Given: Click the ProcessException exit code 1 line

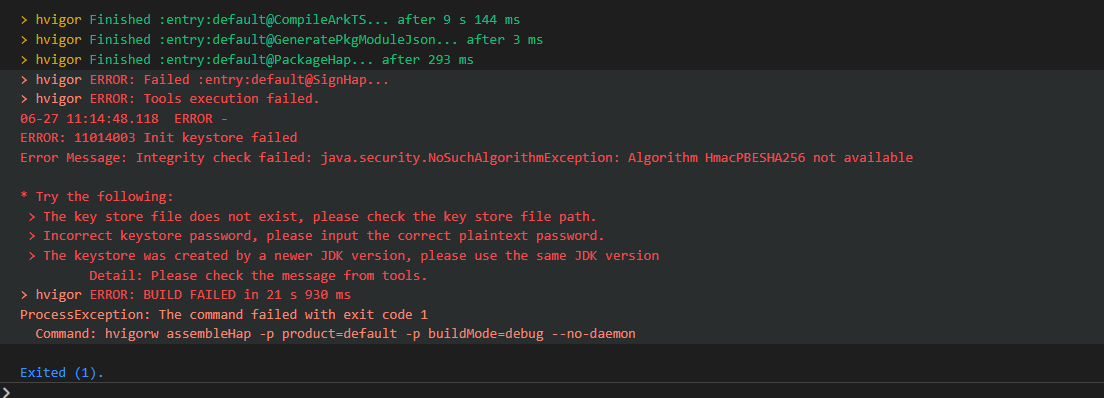Looking at the screenshot, I should pyautogui.click(x=224, y=314).
